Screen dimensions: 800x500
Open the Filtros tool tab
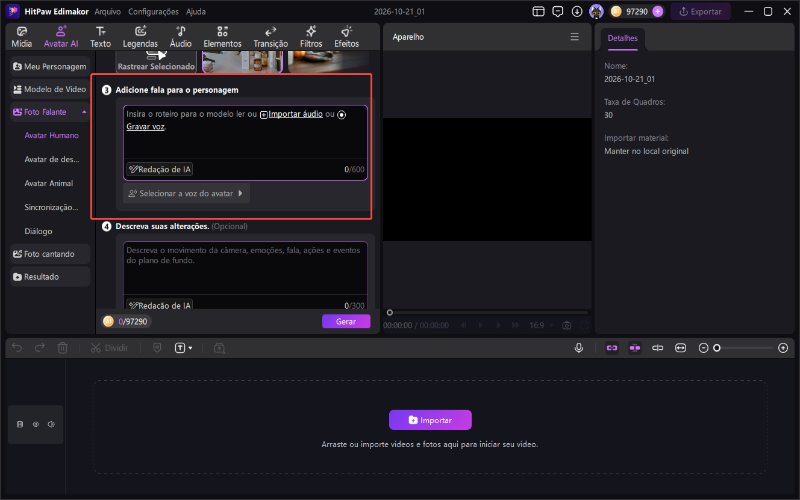coord(311,37)
